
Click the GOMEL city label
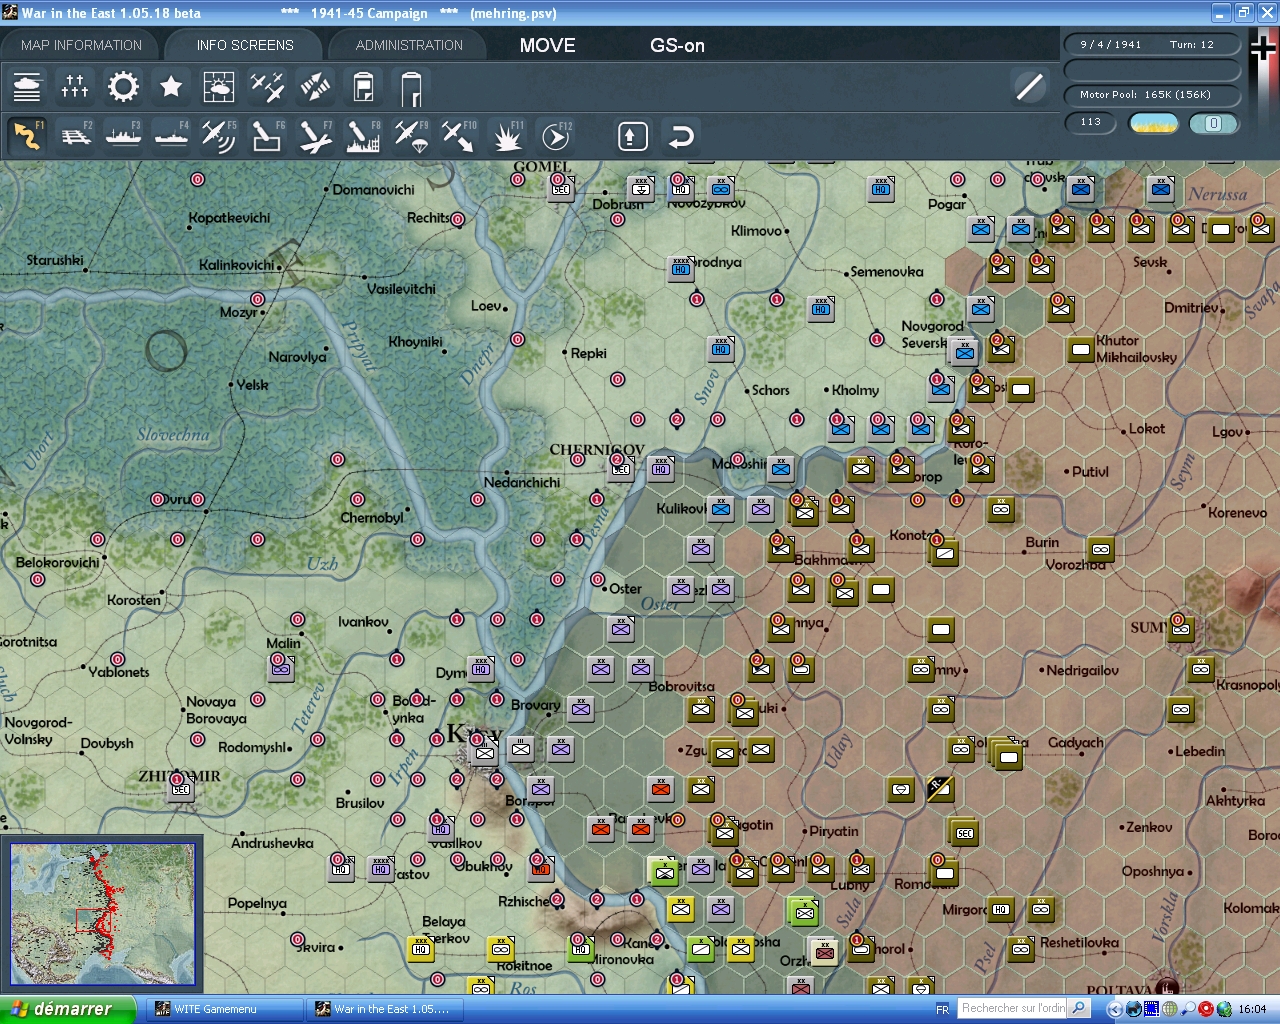coord(542,167)
